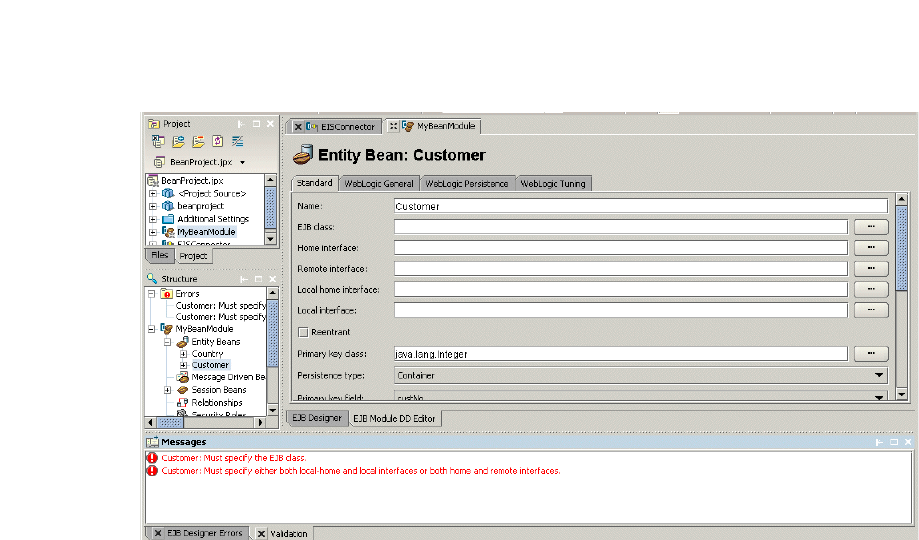Select the MyBeanModule node icon in Project tree
The height and width of the screenshot is (540, 919).
coord(168,232)
